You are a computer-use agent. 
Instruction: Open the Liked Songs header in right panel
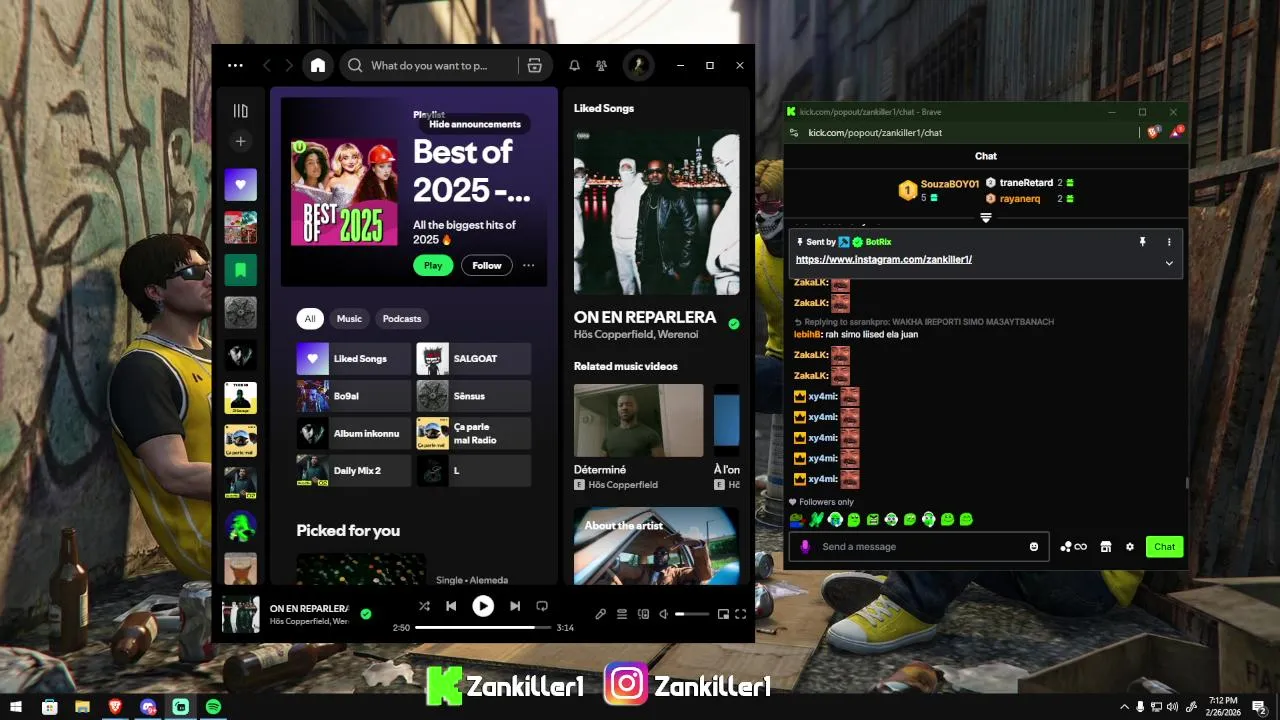pyautogui.click(x=604, y=108)
